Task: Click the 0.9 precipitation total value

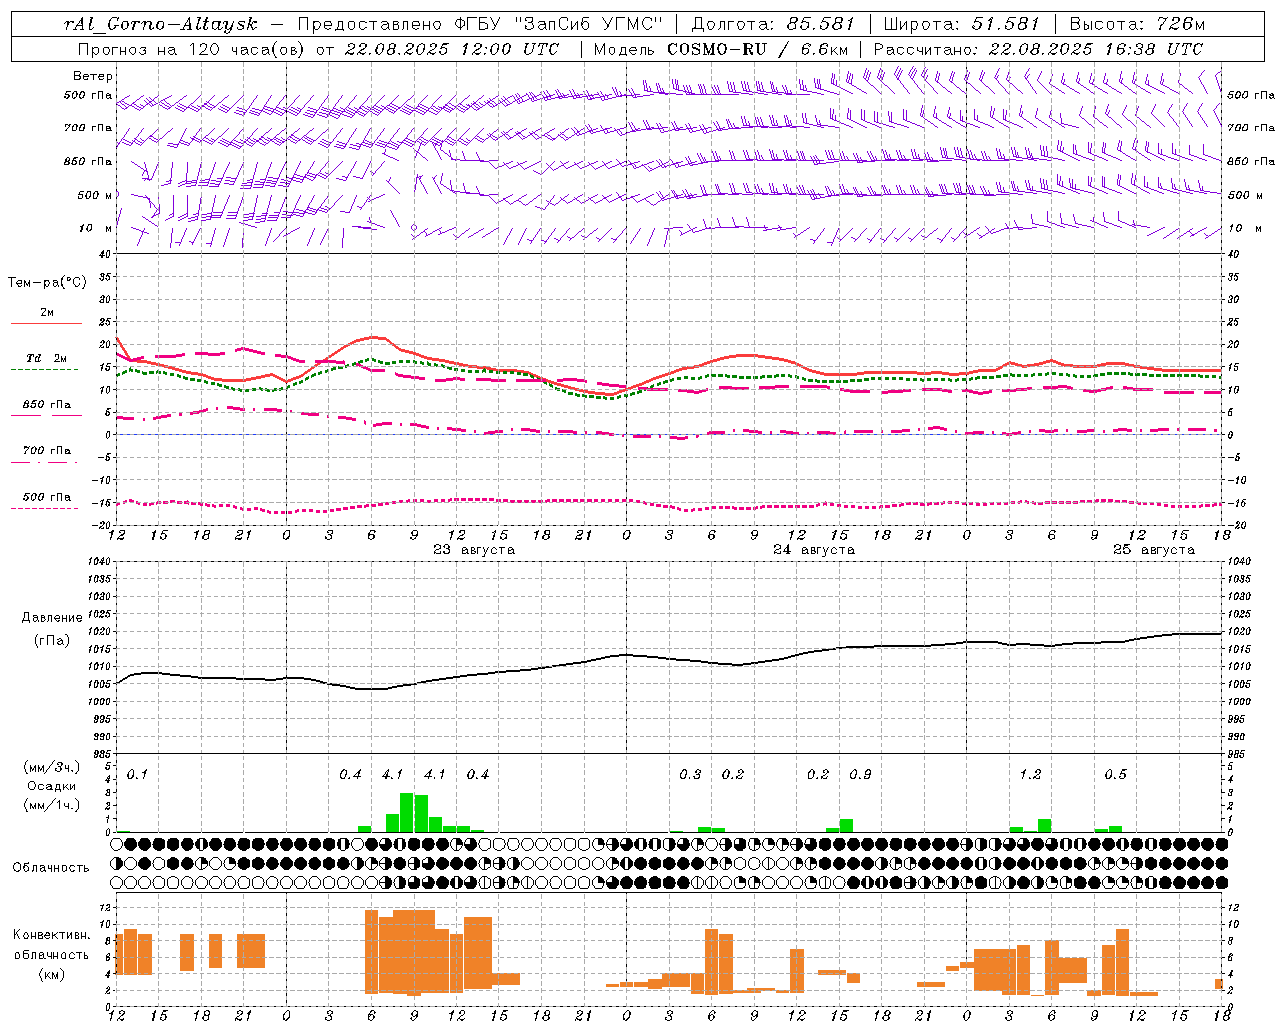Action: 860,775
